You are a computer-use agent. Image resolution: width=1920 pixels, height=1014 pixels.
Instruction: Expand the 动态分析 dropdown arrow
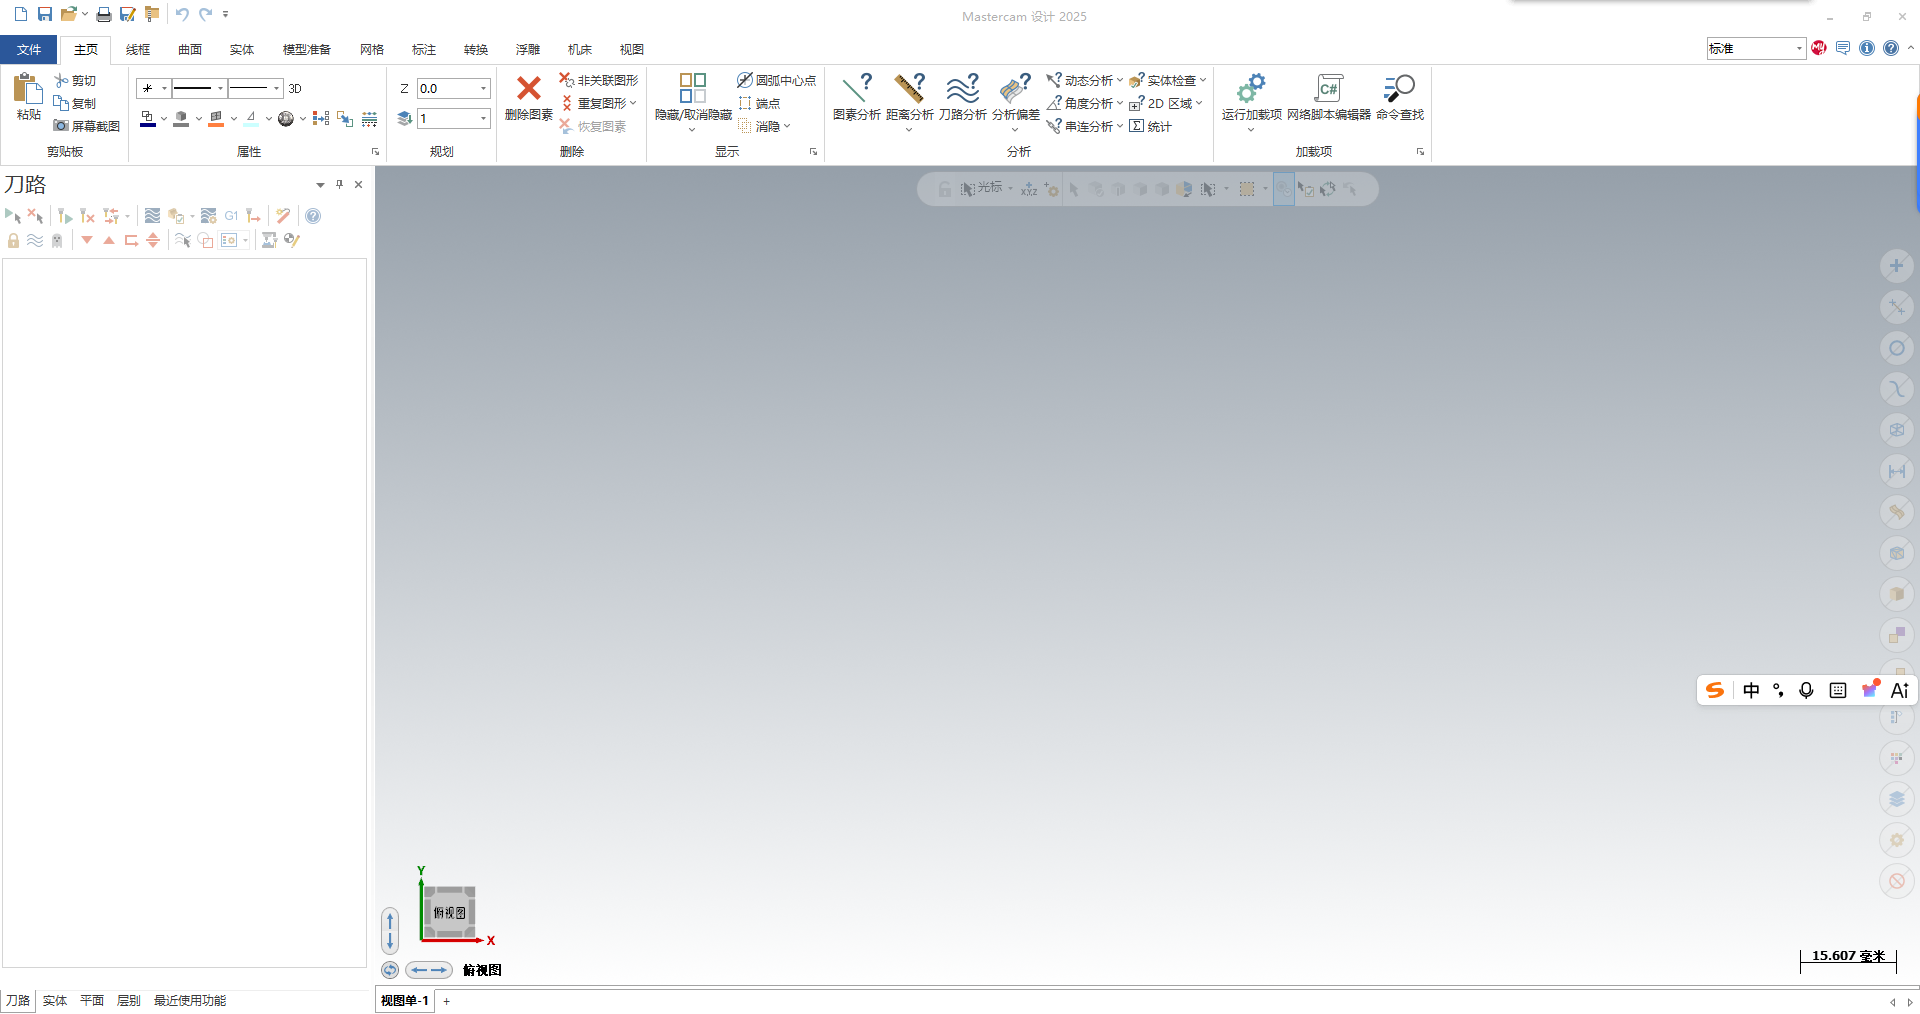tap(1120, 80)
